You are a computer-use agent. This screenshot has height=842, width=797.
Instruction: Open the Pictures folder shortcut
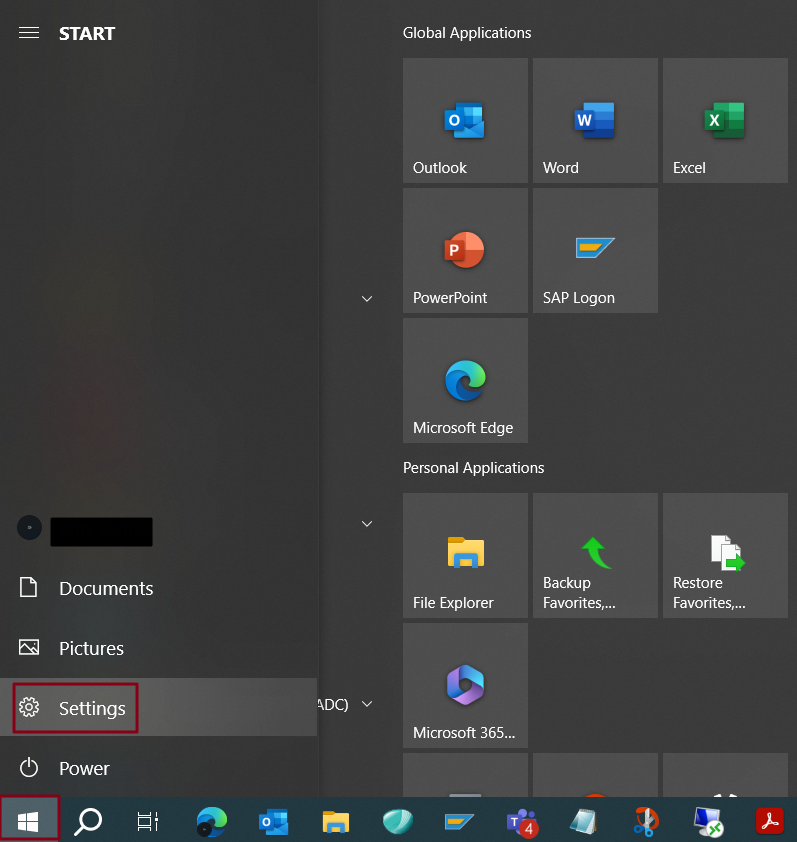158,648
